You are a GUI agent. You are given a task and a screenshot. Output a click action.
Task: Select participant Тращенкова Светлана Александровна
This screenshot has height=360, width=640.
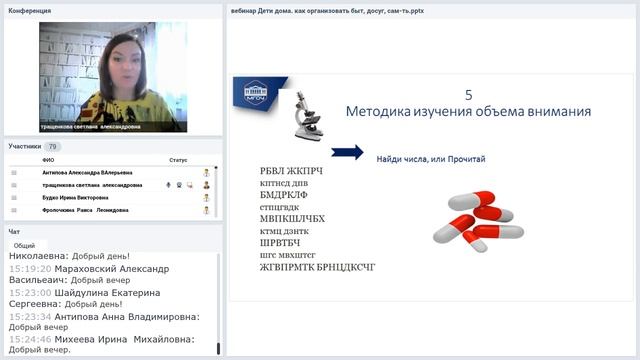click(x=92, y=185)
